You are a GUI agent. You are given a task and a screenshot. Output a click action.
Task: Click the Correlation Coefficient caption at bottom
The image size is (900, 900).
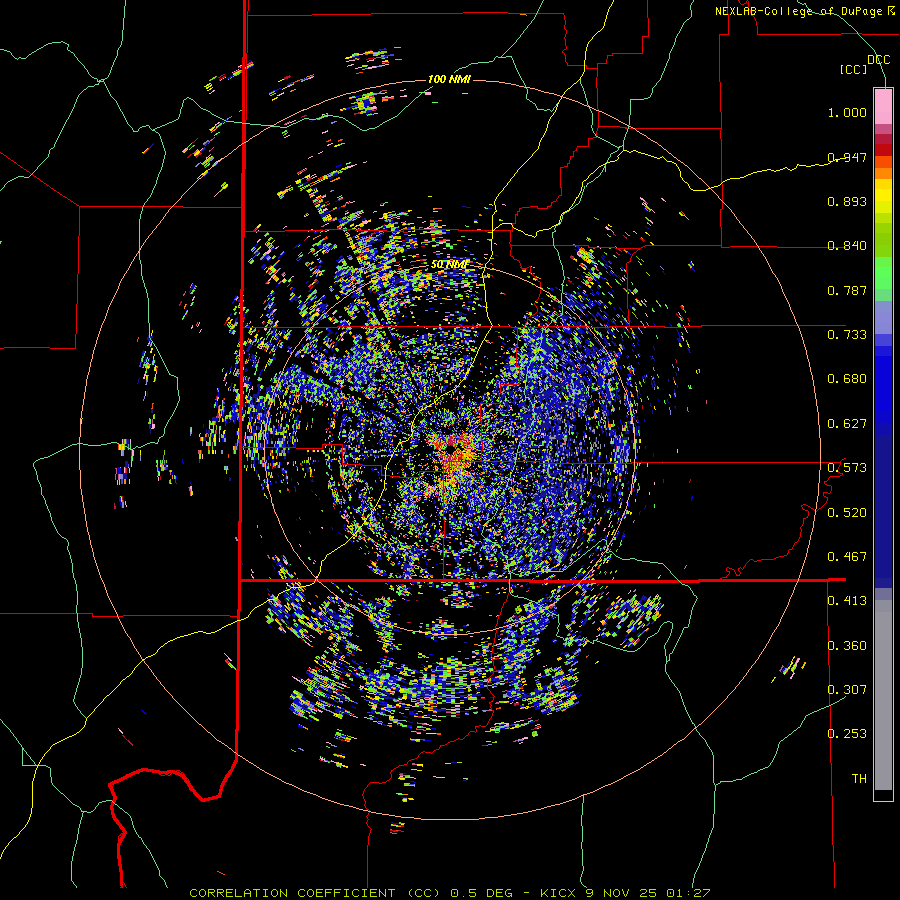[449, 893]
